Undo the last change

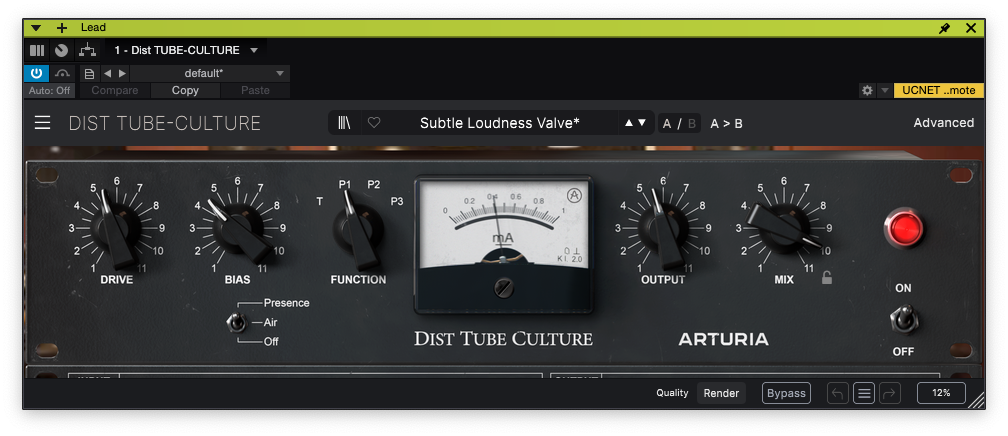point(838,393)
